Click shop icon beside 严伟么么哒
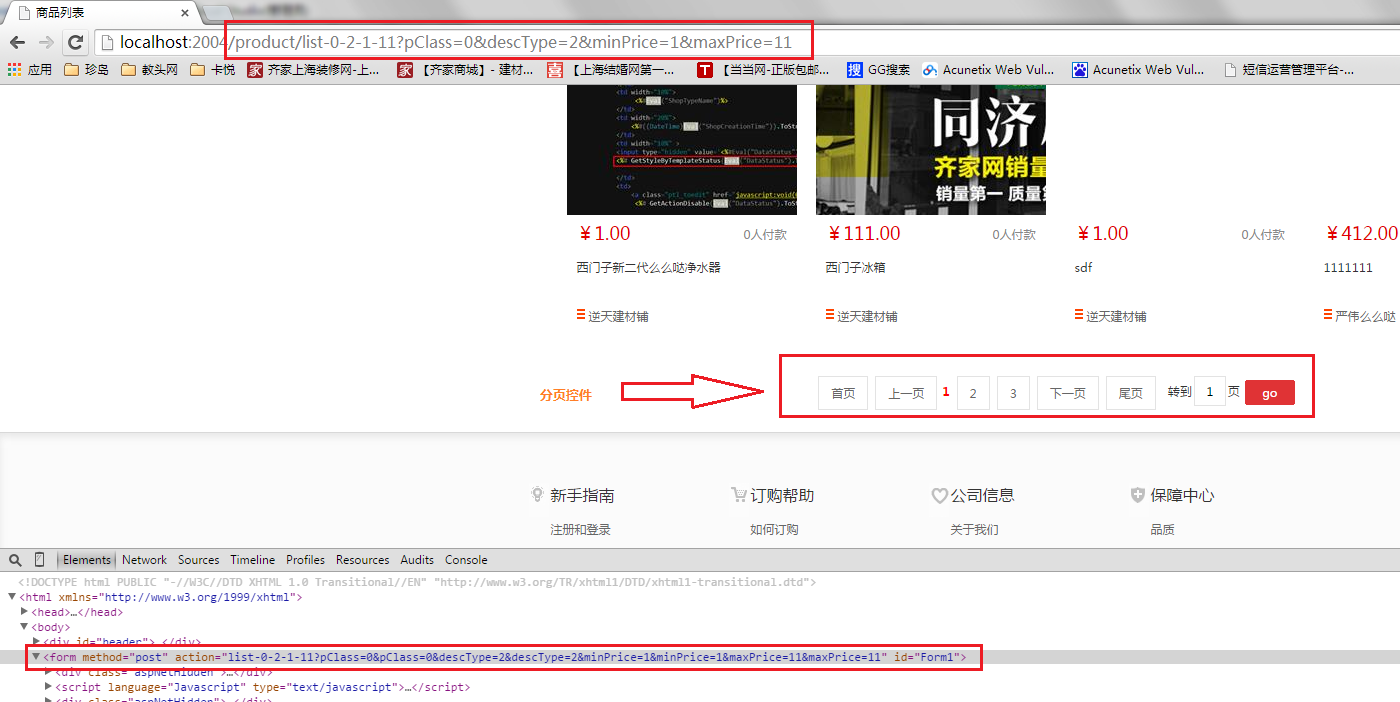 (x=1328, y=315)
